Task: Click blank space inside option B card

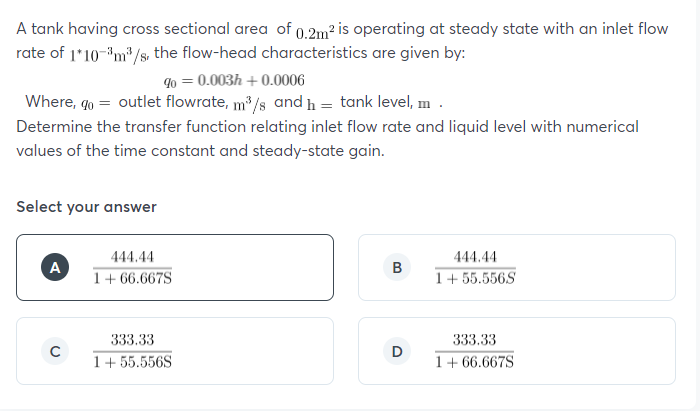Action: click(x=598, y=267)
